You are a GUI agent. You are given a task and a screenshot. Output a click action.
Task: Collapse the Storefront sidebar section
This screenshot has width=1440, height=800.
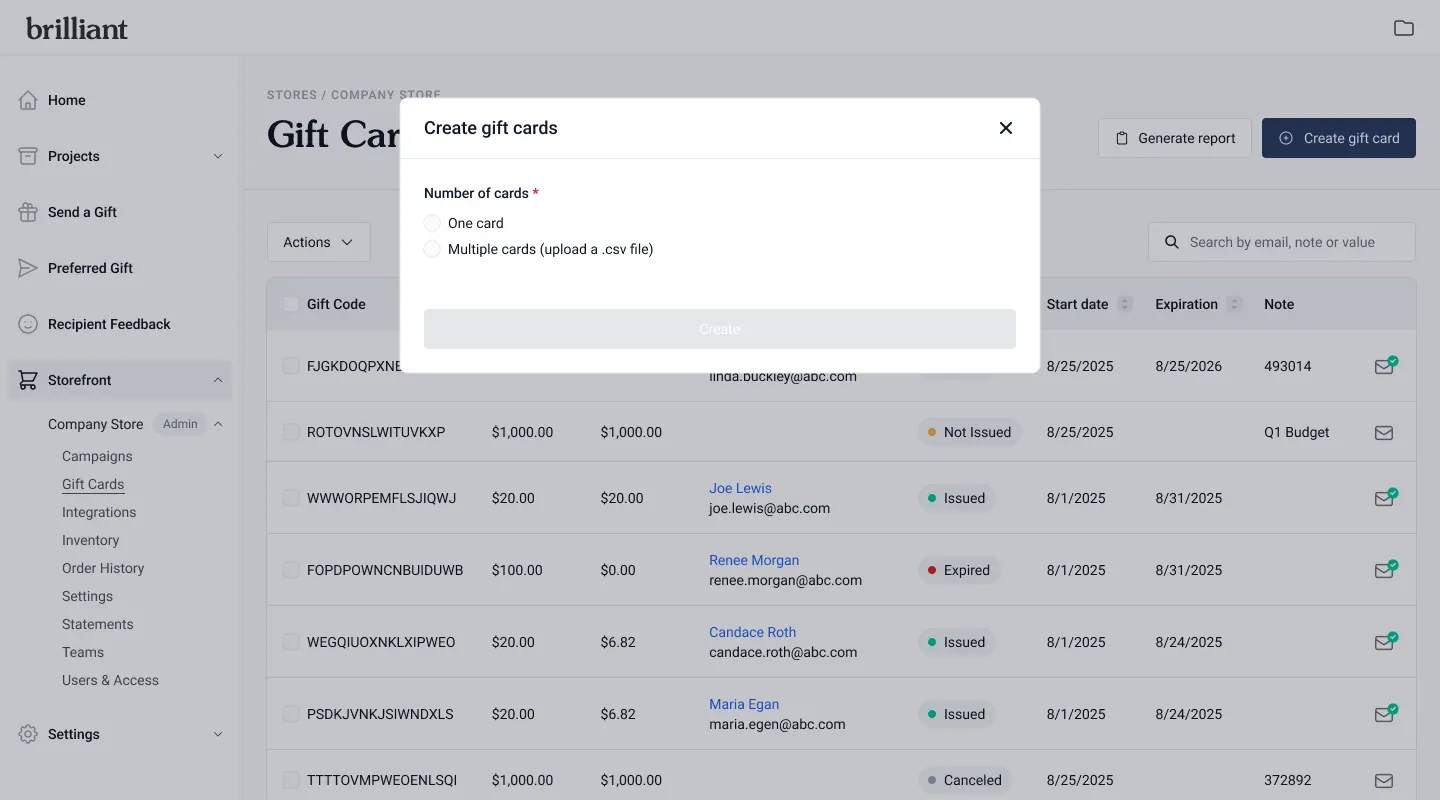pos(218,380)
